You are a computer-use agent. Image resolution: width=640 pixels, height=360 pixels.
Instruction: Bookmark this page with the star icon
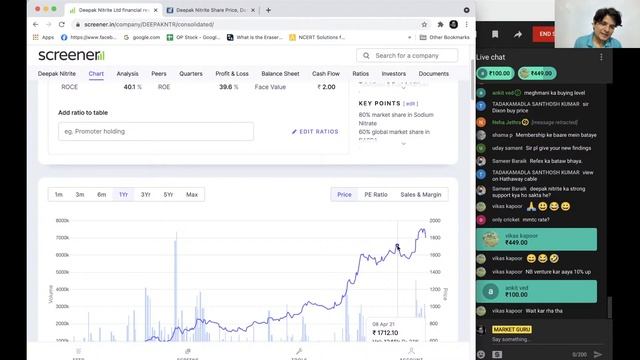tap(424, 24)
